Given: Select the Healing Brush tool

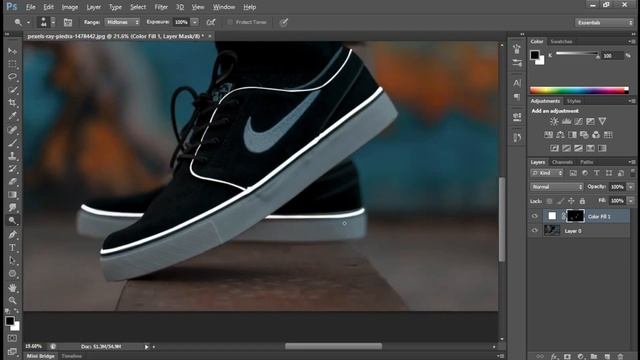Looking at the screenshot, I should [x=12, y=129].
